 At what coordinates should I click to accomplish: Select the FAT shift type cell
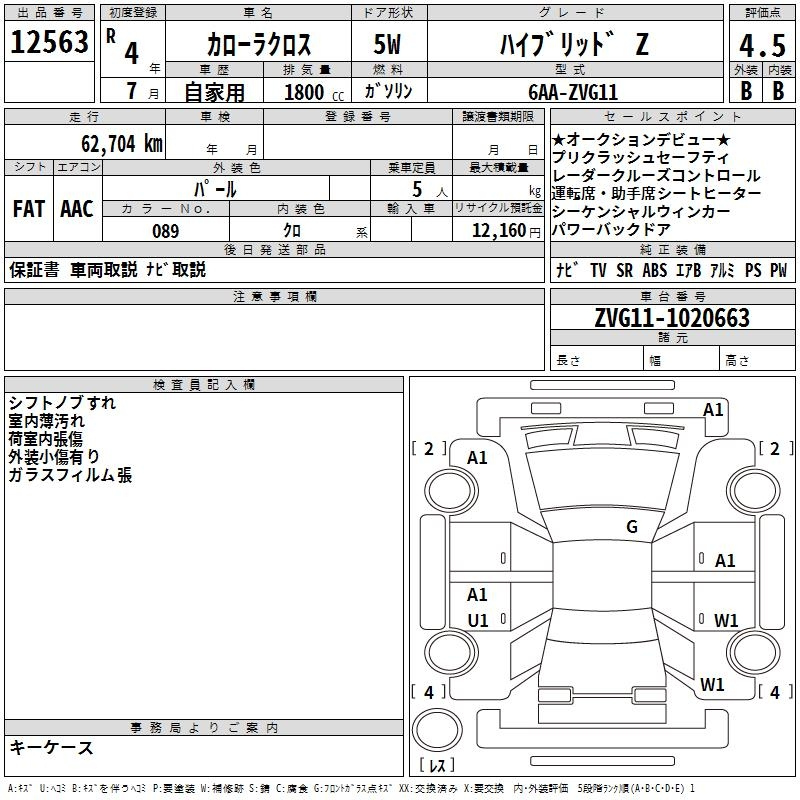click(x=28, y=209)
